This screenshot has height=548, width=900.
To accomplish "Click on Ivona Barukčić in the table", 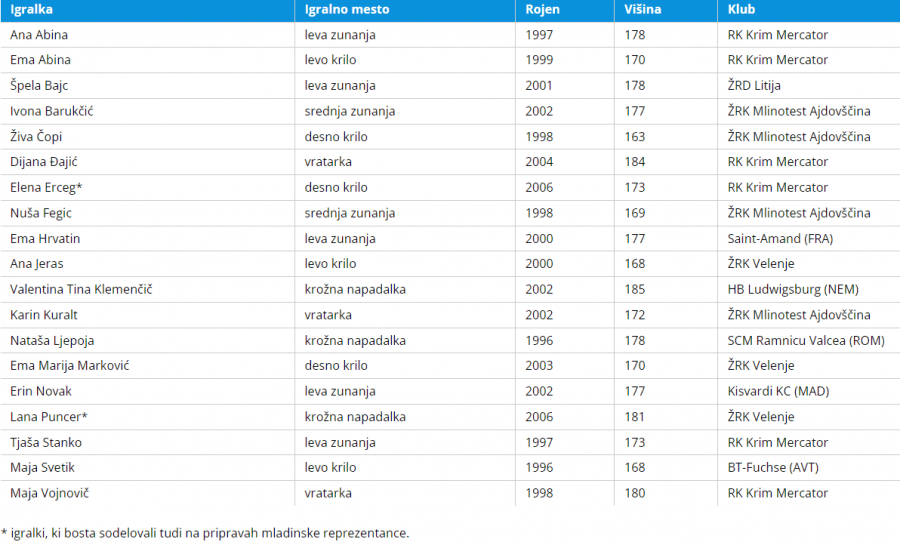I will (x=52, y=111).
